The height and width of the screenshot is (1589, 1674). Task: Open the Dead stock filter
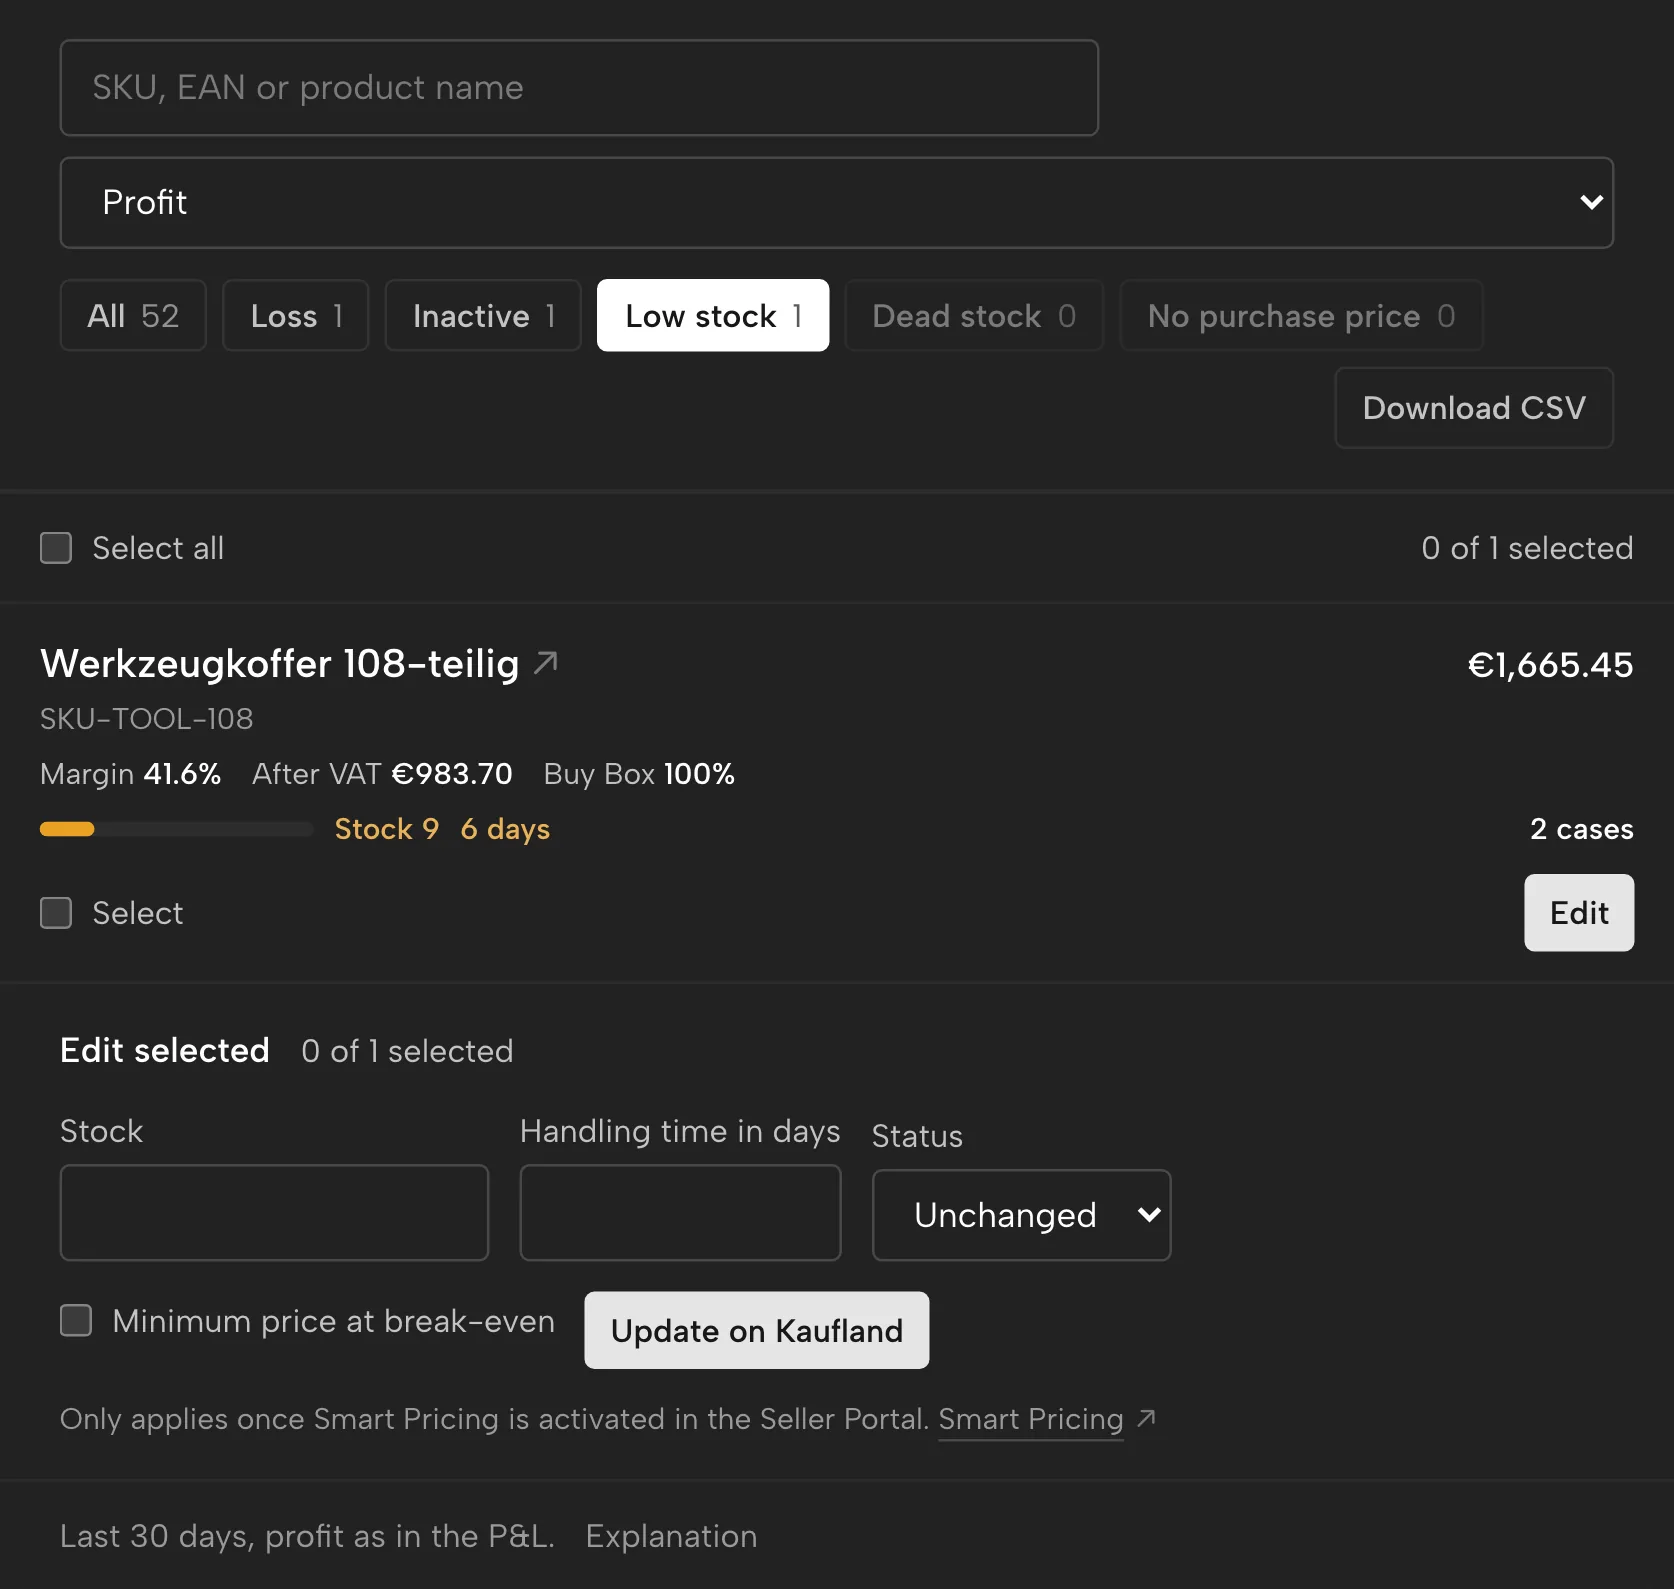[974, 315]
